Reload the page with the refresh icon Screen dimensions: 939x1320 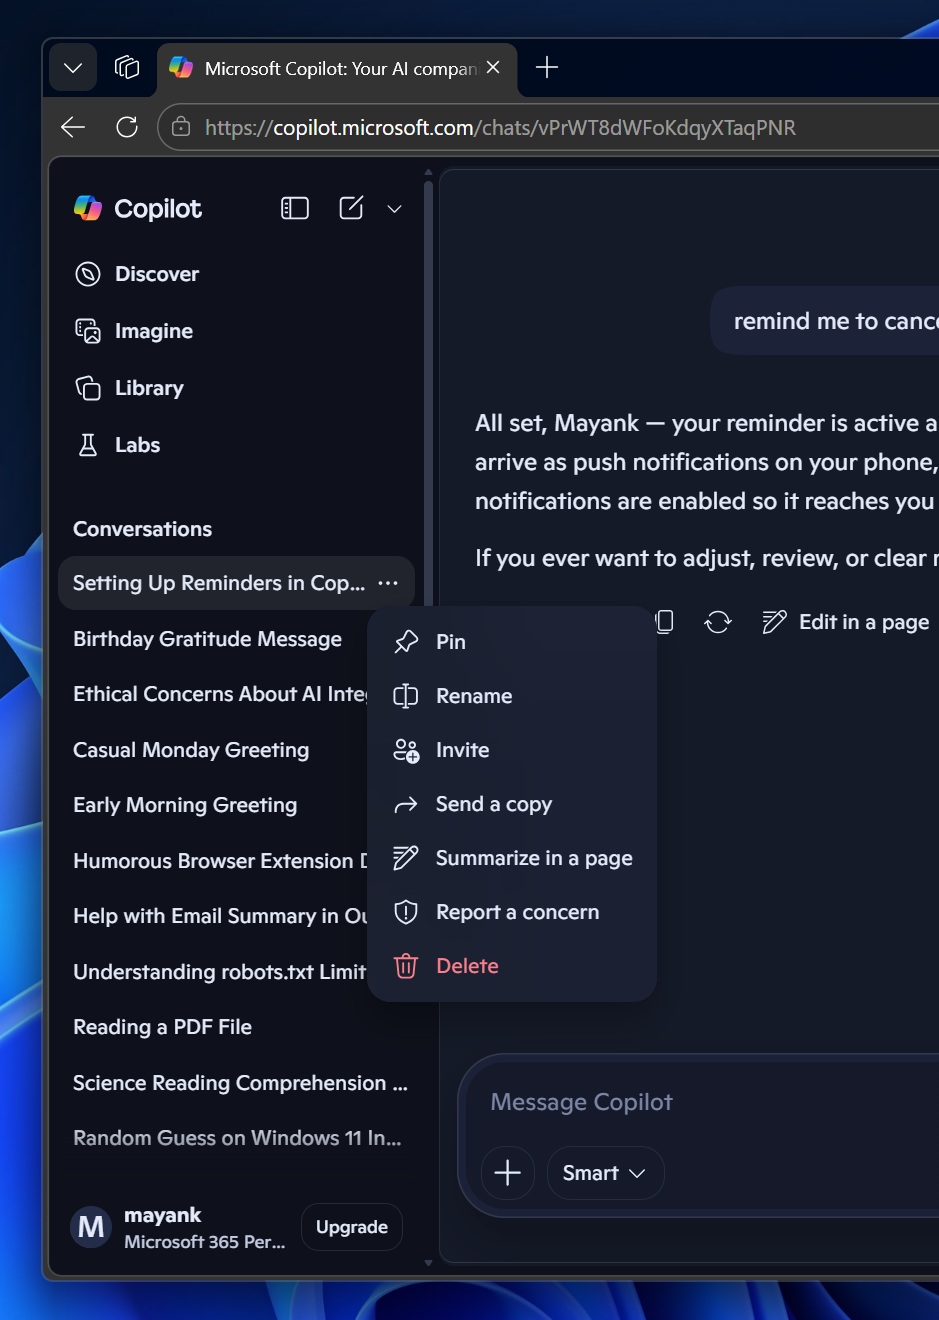click(x=126, y=127)
